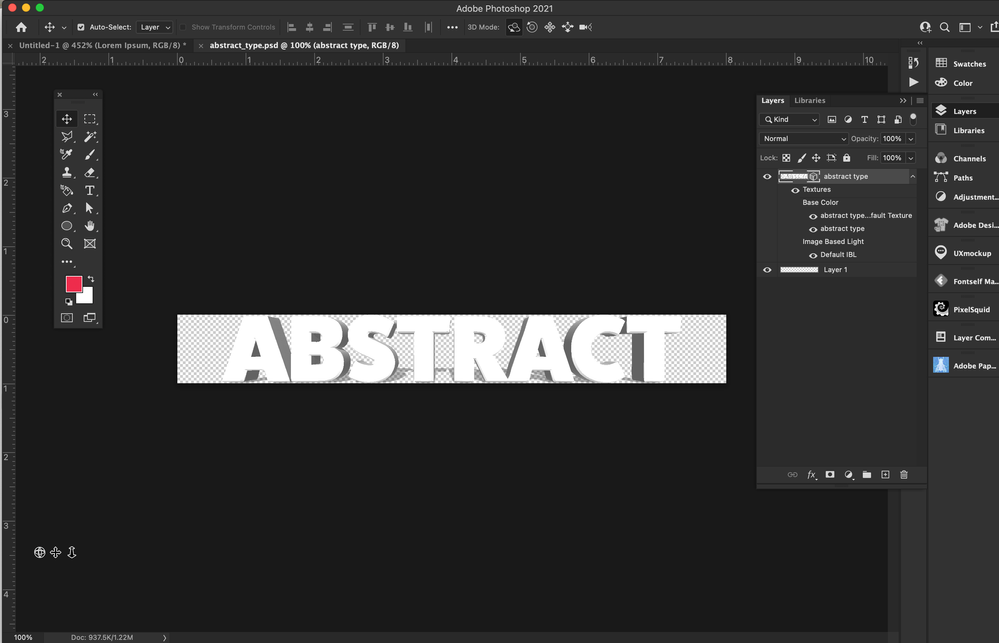Select the Eraser tool
This screenshot has width=999, height=643.
tap(90, 172)
